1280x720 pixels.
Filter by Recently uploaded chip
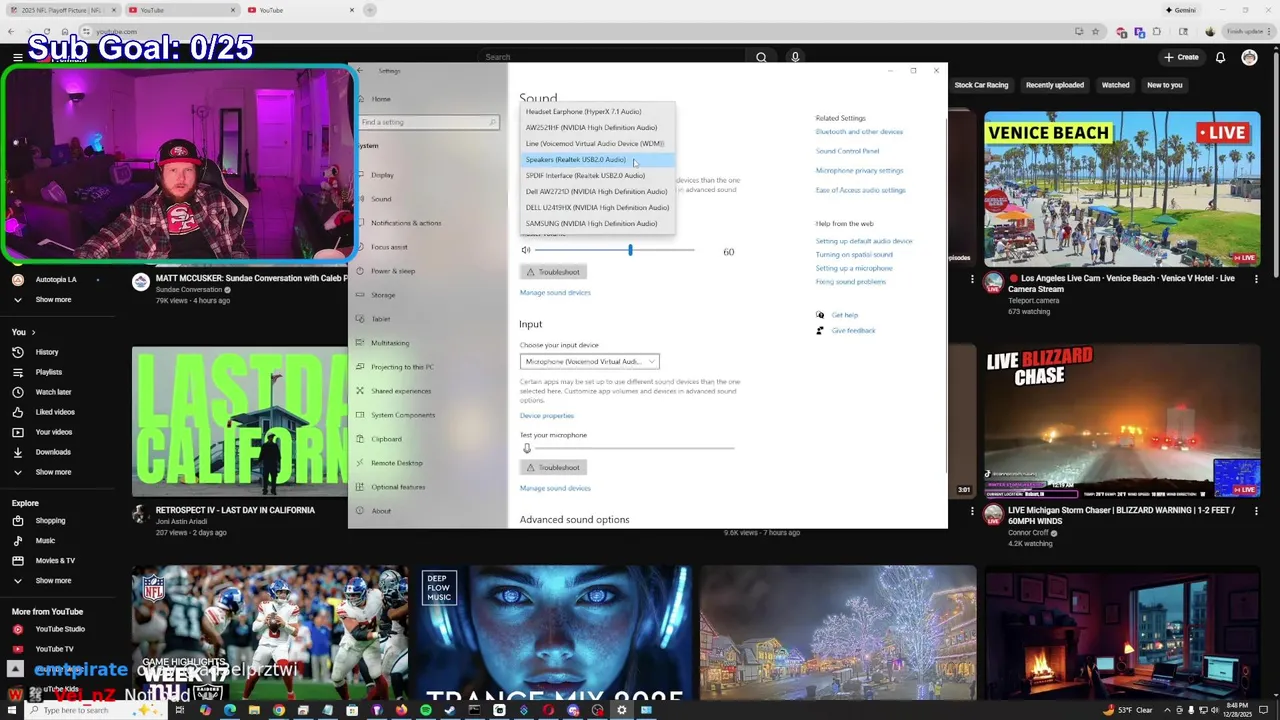[1054, 85]
